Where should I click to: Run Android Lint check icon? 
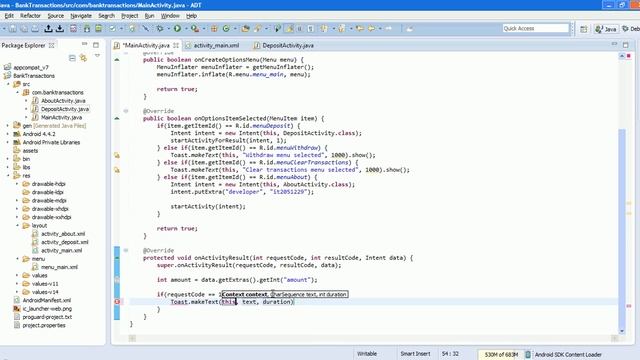(x=112, y=29)
